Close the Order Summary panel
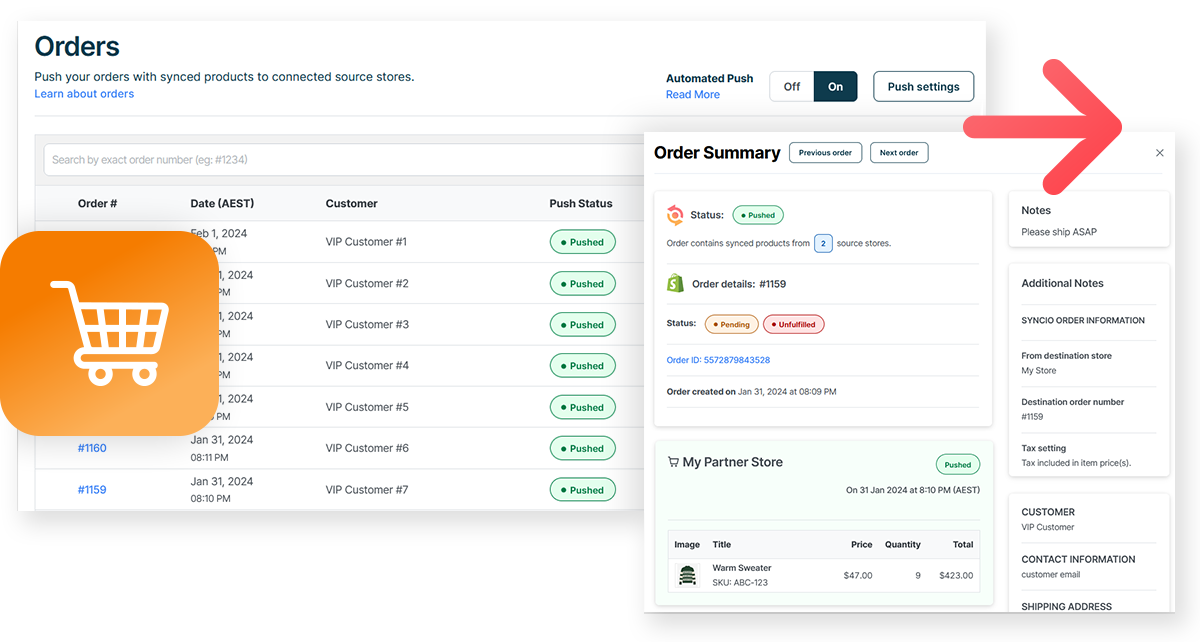Image resolution: width=1200 pixels, height=642 pixels. pyautogui.click(x=1159, y=152)
